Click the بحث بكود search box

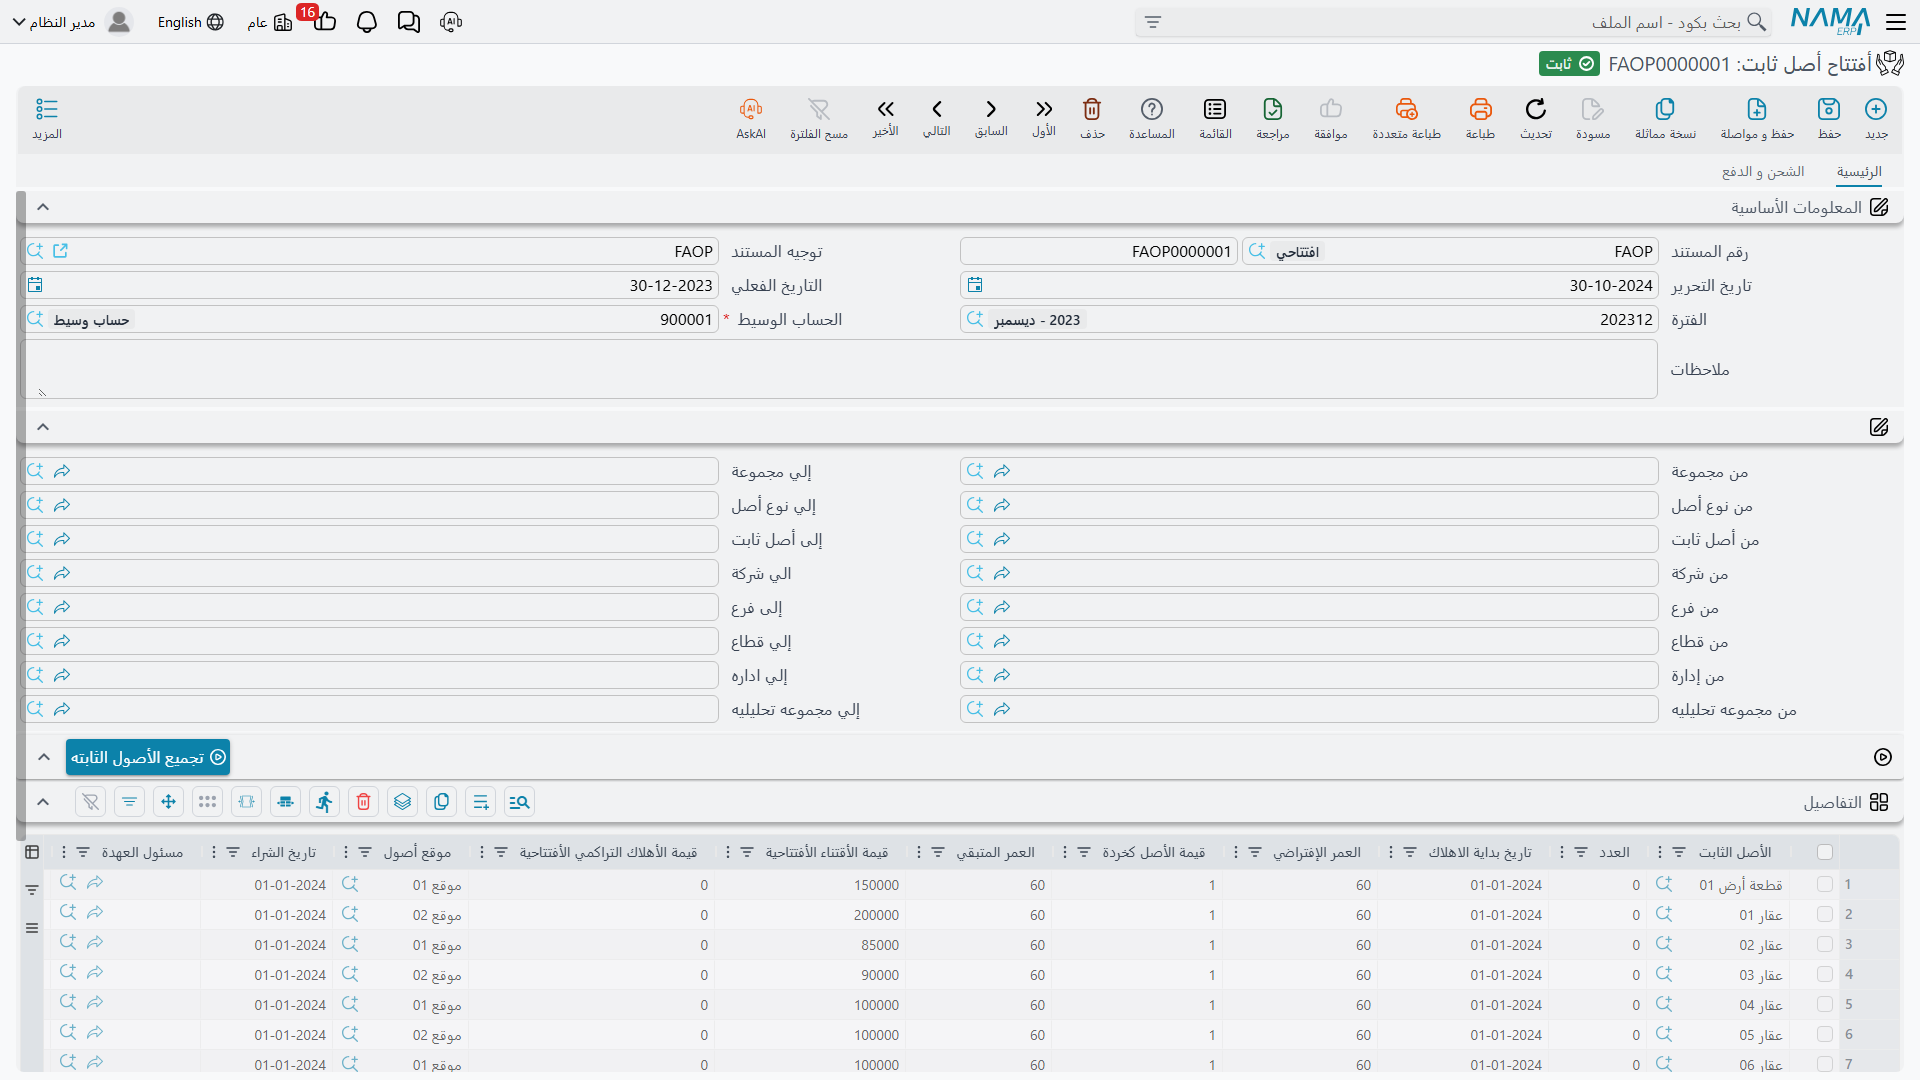(1453, 22)
